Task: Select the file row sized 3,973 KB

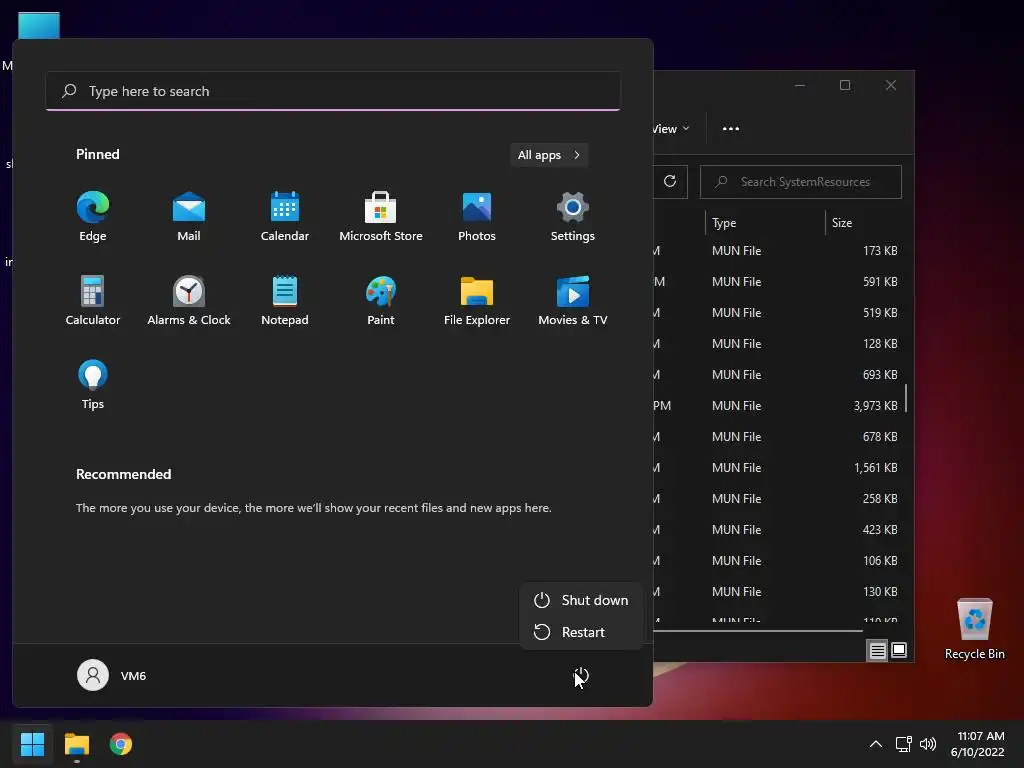Action: click(x=778, y=406)
